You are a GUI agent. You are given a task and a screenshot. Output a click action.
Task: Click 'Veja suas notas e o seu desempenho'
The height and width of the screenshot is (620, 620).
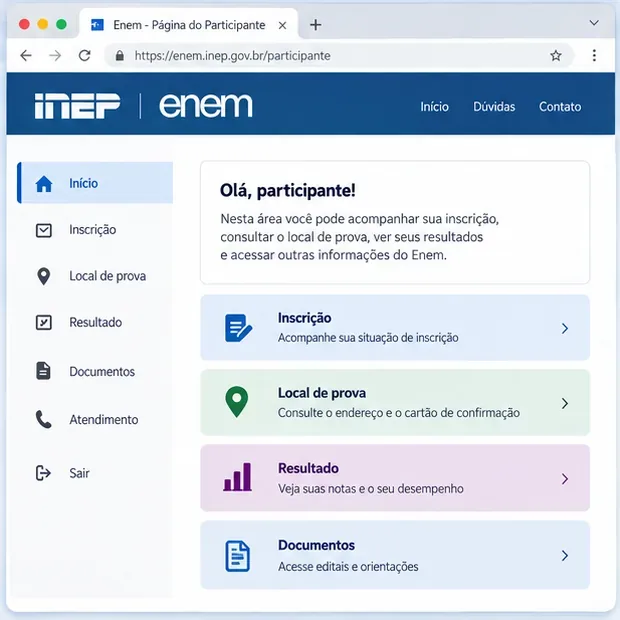pyautogui.click(x=370, y=489)
